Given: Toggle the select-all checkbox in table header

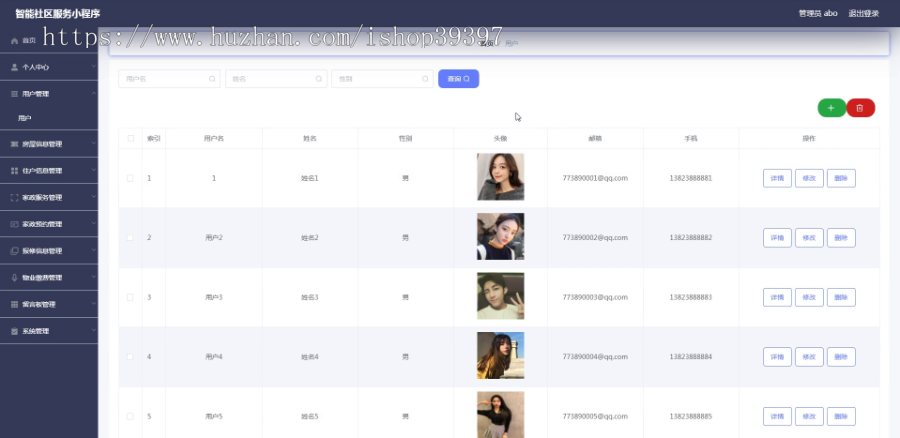Looking at the screenshot, I should tap(131, 138).
